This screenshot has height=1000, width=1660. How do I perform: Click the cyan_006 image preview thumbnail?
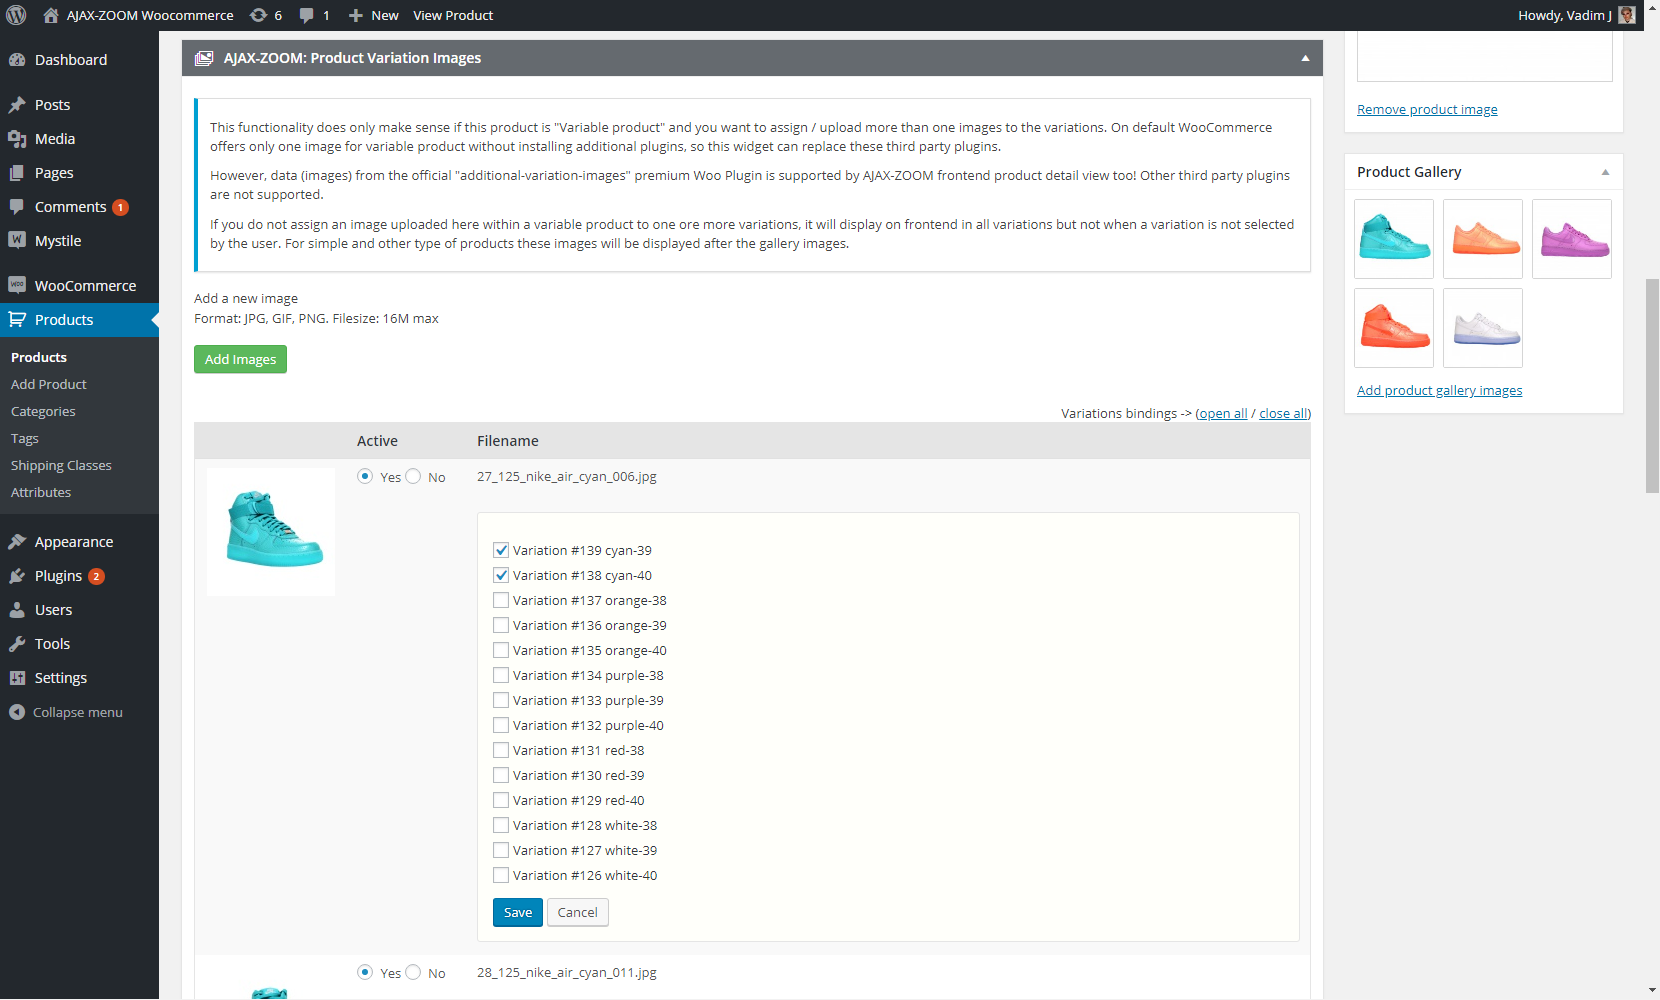[271, 531]
